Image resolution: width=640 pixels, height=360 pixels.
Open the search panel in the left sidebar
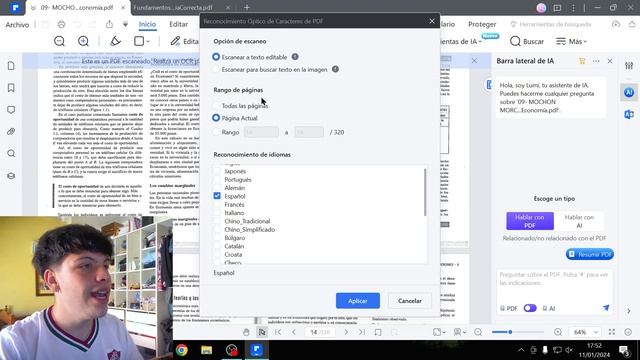11,153
